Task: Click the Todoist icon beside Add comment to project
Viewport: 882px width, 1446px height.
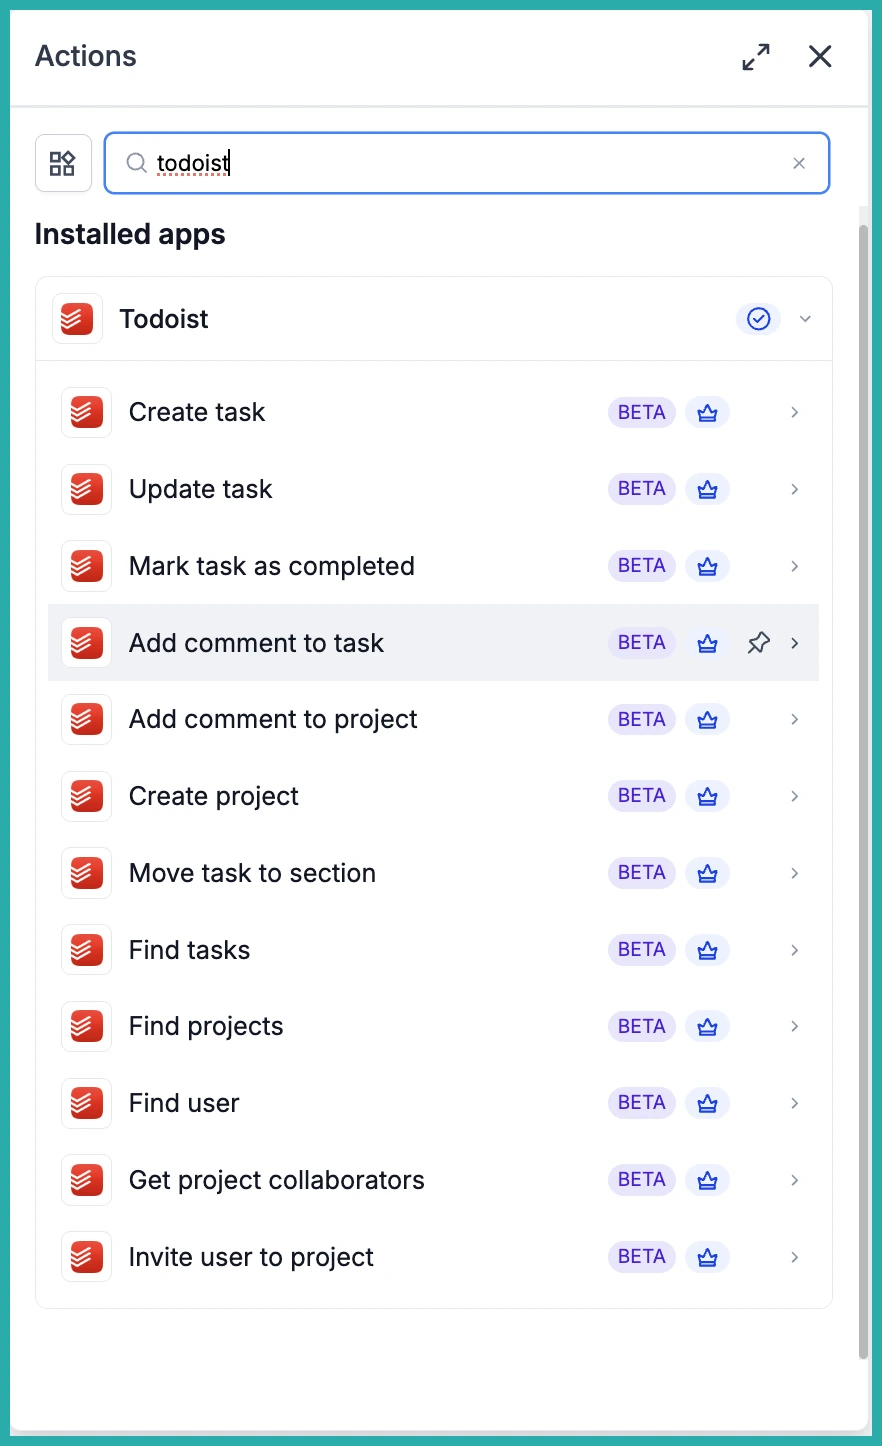Action: click(86, 719)
